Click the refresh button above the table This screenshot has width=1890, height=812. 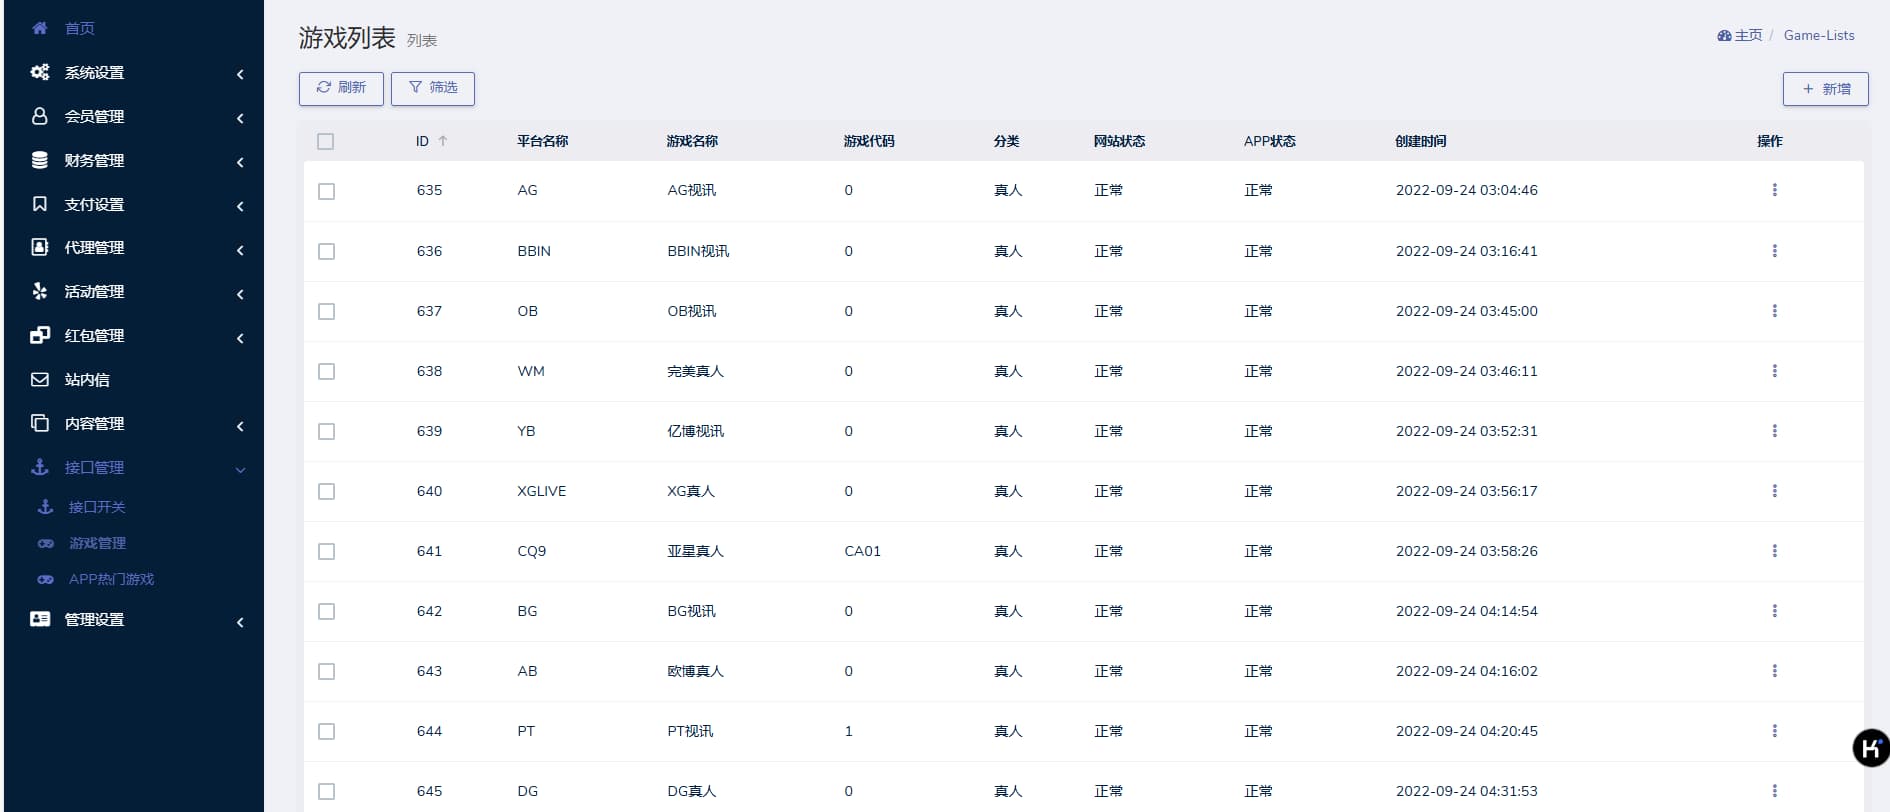[341, 88]
